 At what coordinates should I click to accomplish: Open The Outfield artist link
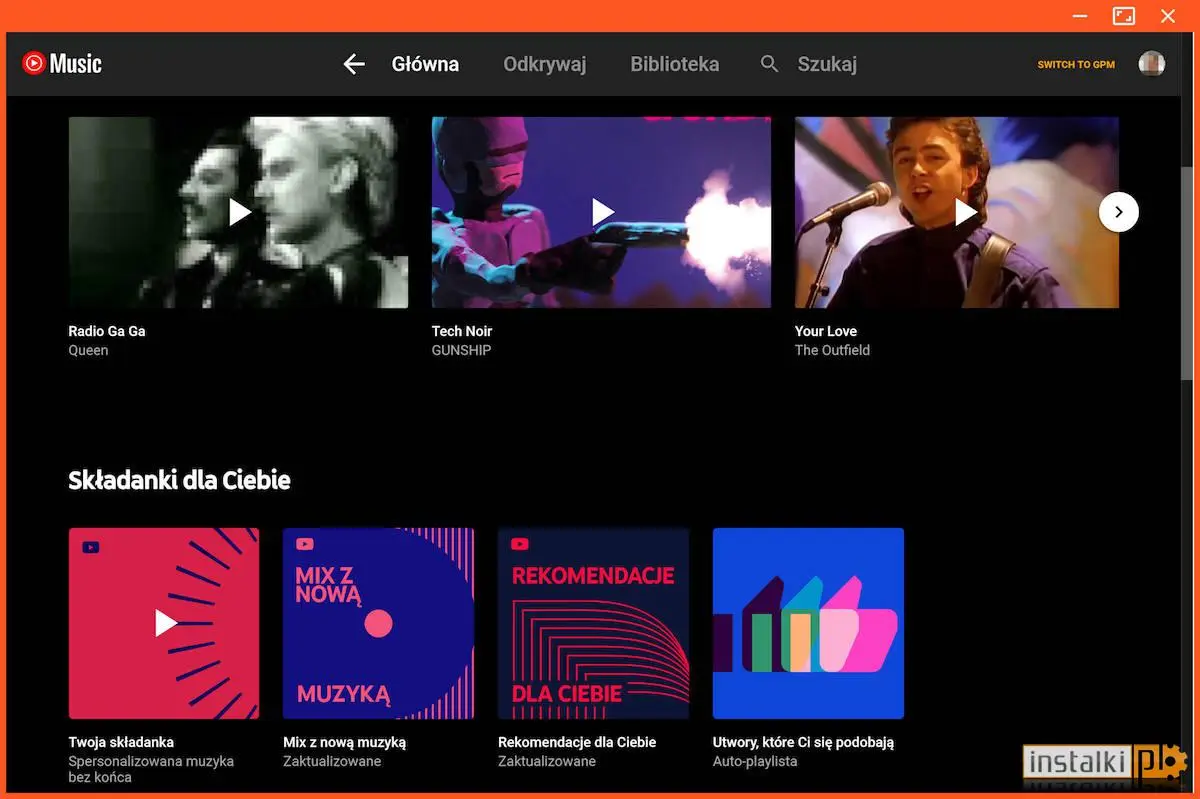[832, 350]
